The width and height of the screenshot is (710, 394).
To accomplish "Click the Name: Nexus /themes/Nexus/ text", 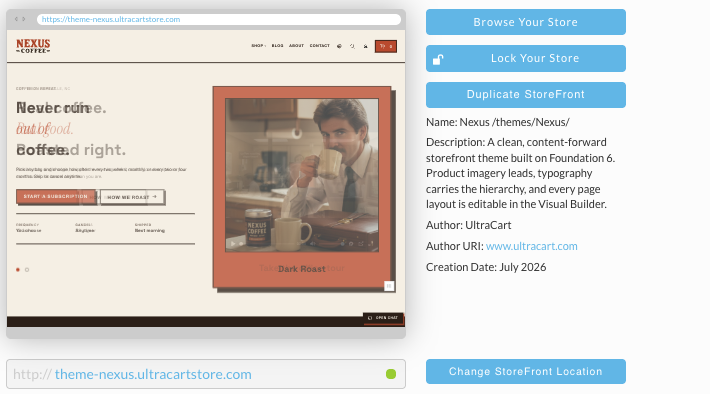I will point(498,122).
